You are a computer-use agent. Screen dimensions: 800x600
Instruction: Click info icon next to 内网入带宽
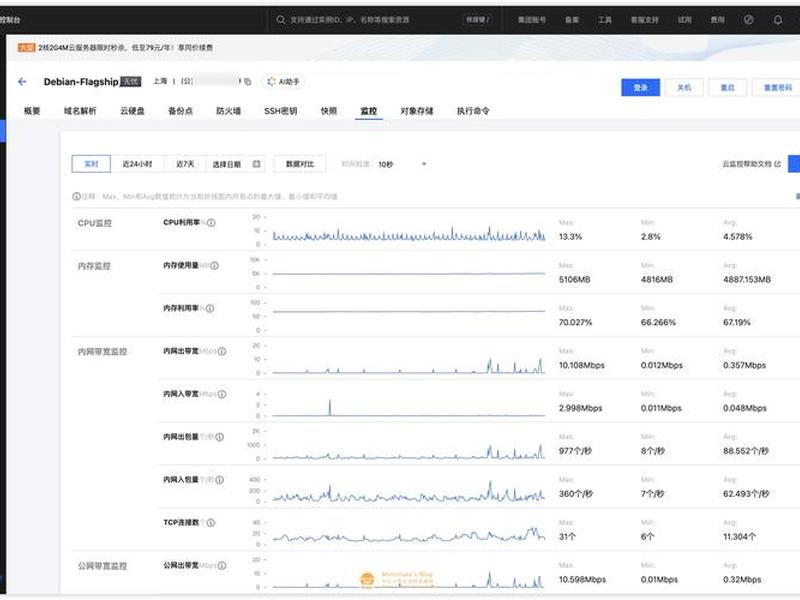pos(222,394)
